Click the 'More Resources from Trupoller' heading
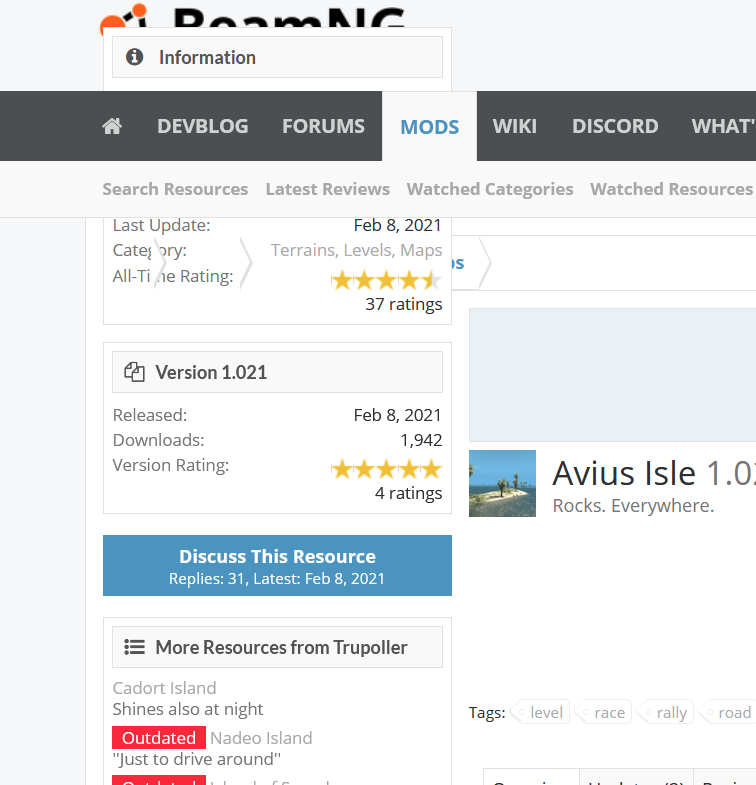The image size is (756, 785). click(281, 647)
